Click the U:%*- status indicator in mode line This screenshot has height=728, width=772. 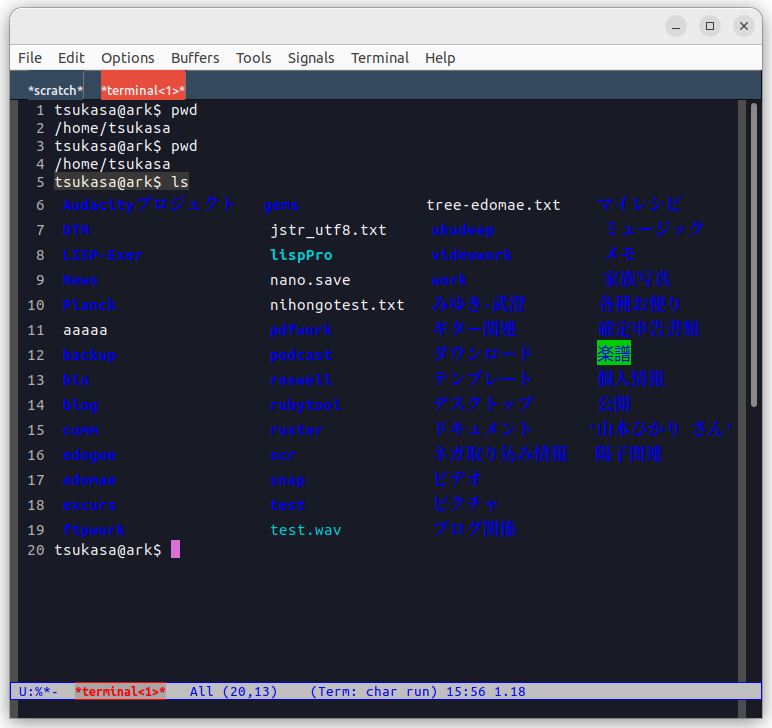point(38,692)
